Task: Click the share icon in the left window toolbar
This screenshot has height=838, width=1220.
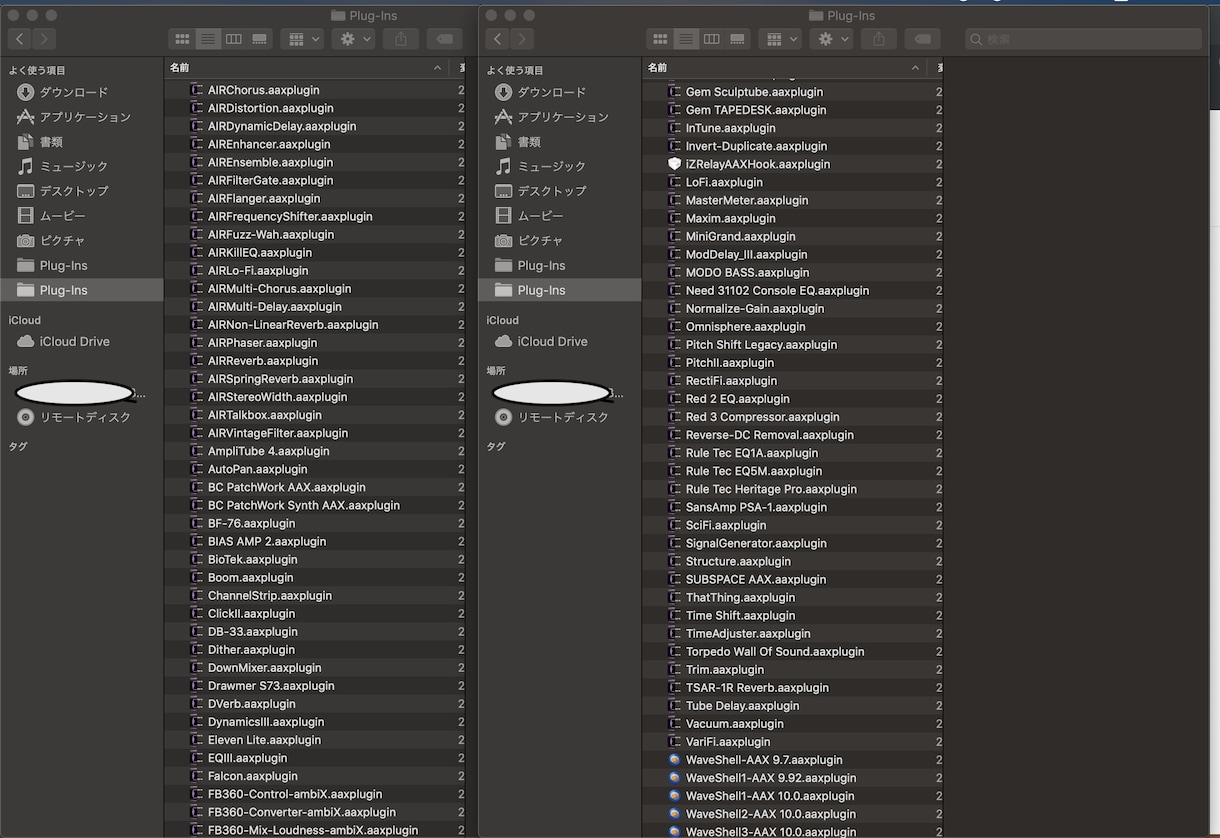Action: tap(401, 39)
